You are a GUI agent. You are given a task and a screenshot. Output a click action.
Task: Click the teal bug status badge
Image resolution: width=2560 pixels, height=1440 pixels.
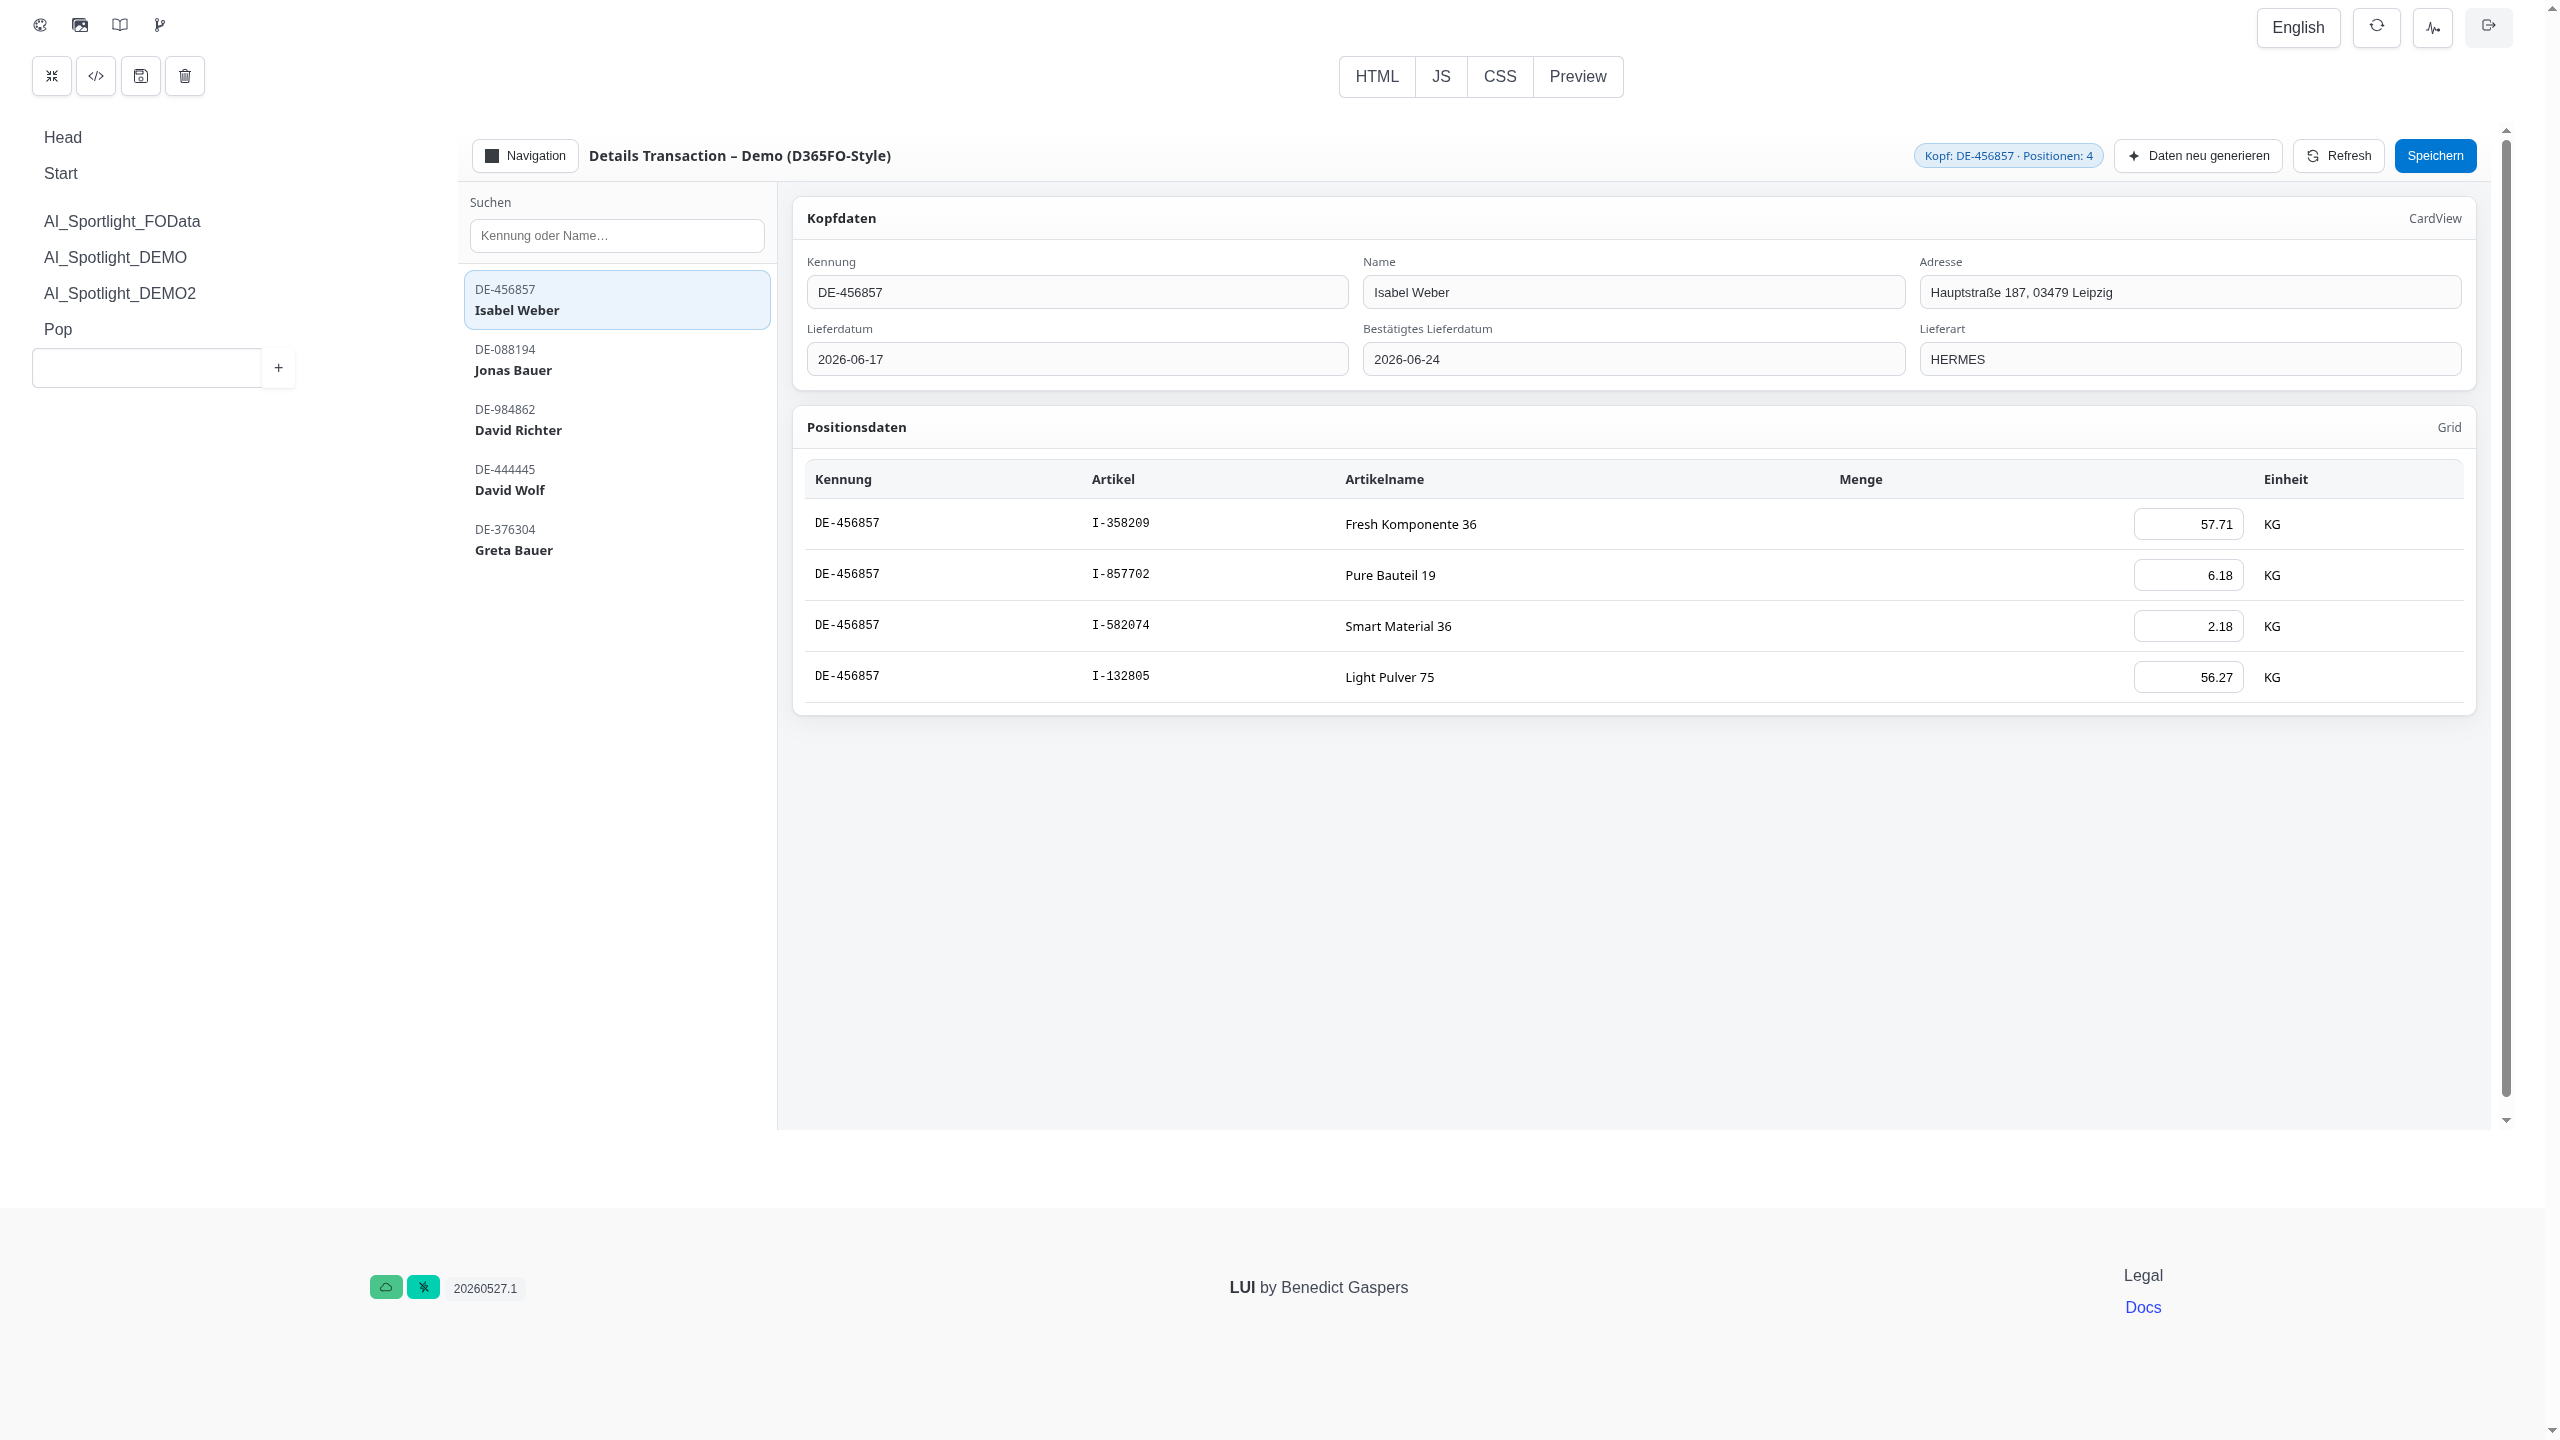tap(423, 1287)
